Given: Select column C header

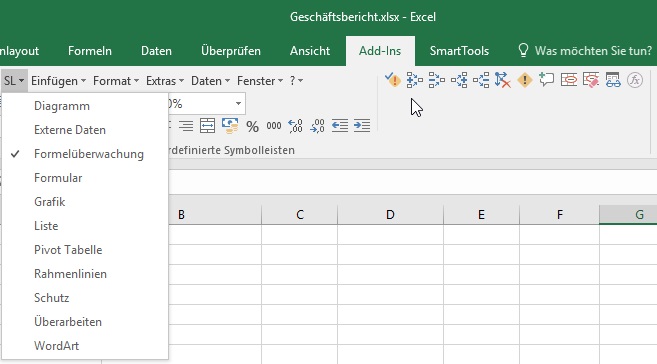Looking at the screenshot, I should click(300, 215).
